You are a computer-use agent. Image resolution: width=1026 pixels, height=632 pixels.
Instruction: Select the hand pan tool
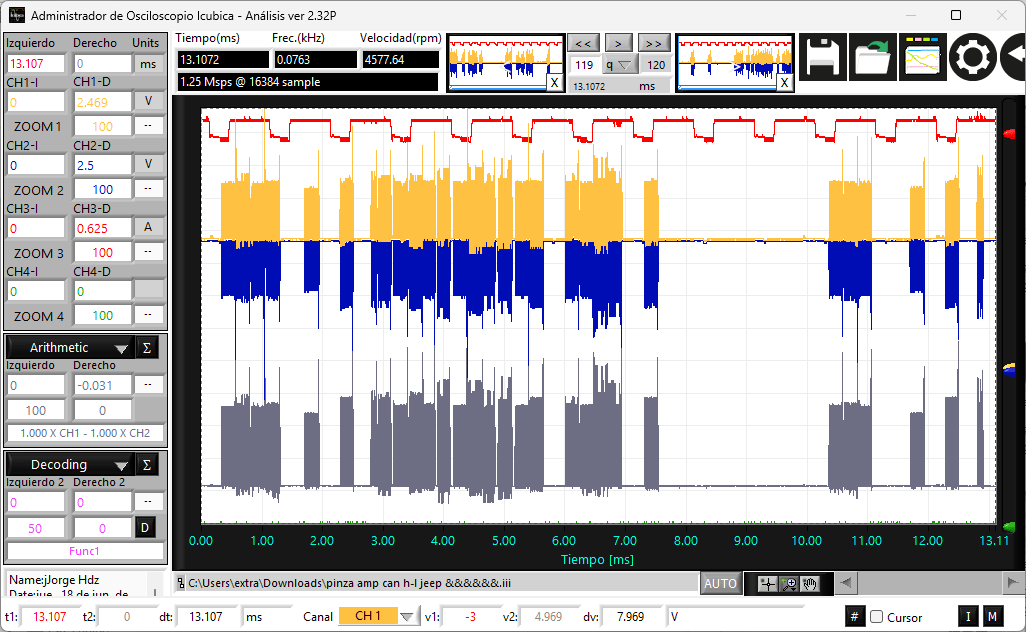pos(810,584)
